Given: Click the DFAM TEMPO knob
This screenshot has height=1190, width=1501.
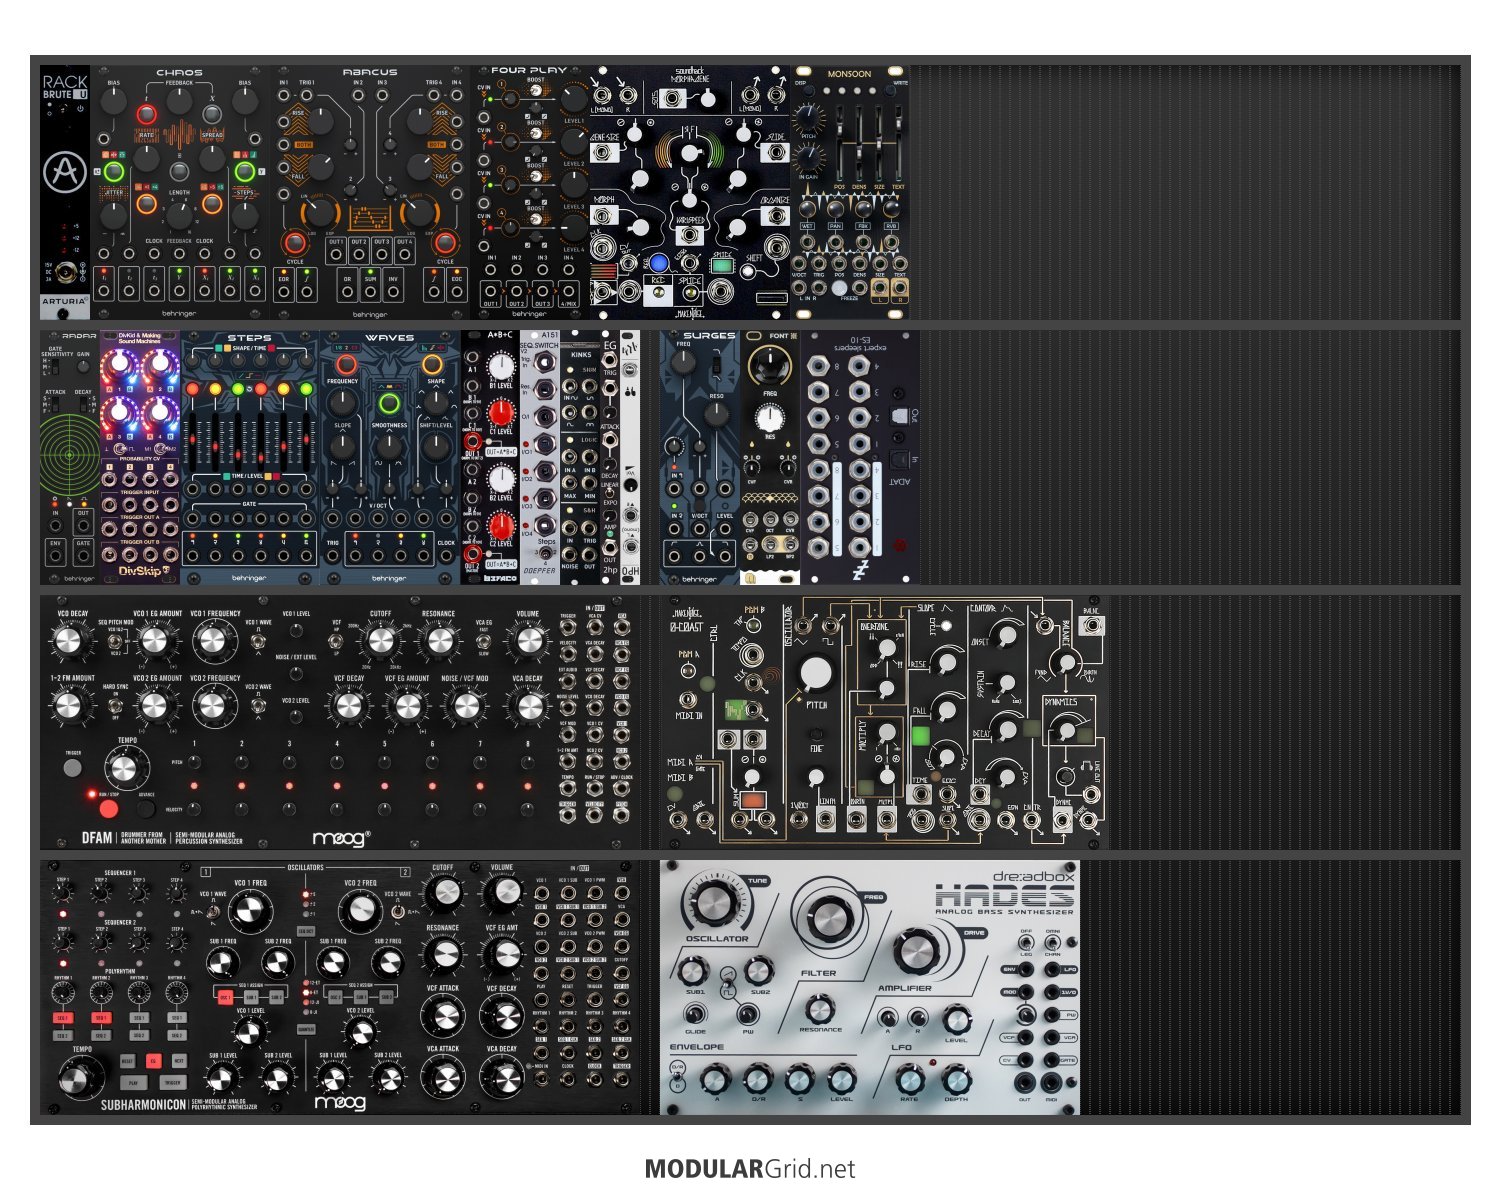Looking at the screenshot, I should coord(124,768).
